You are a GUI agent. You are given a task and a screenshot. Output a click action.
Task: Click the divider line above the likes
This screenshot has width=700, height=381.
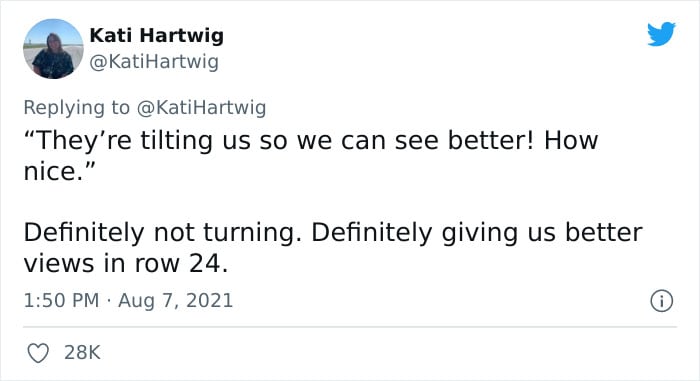(350, 327)
